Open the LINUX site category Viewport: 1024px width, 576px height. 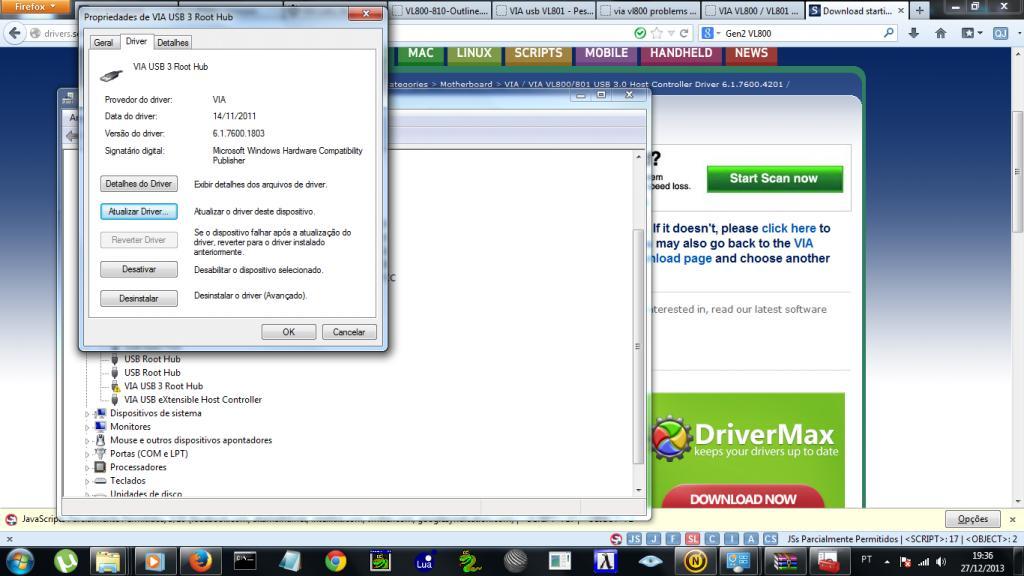click(x=473, y=54)
